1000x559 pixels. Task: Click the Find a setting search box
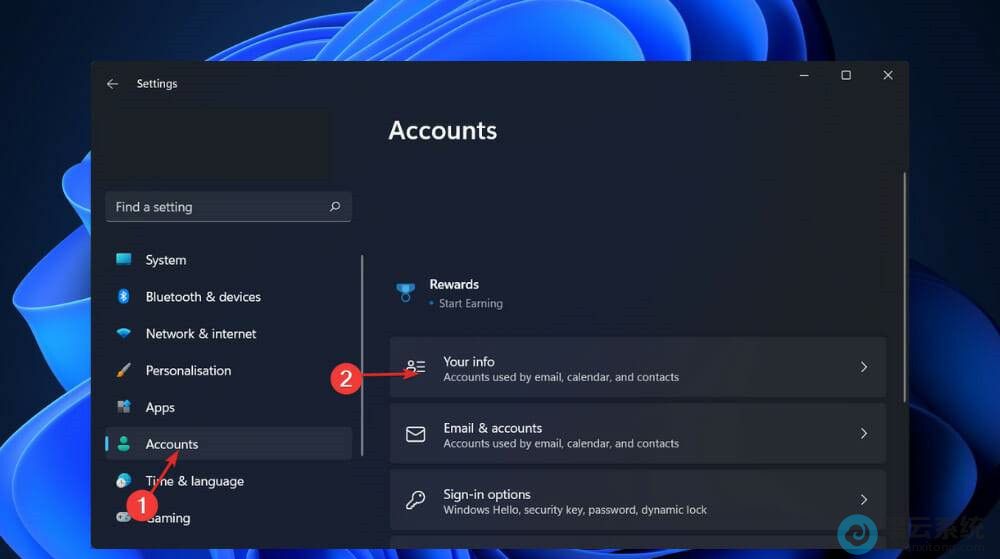220,207
